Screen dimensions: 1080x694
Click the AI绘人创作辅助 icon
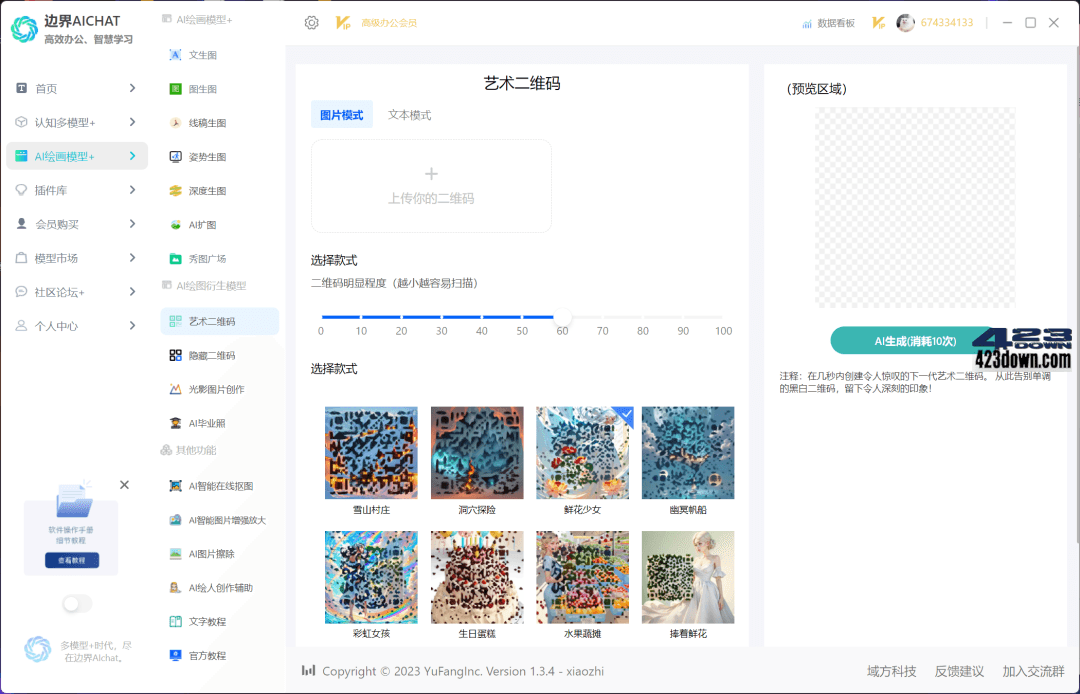click(175, 588)
